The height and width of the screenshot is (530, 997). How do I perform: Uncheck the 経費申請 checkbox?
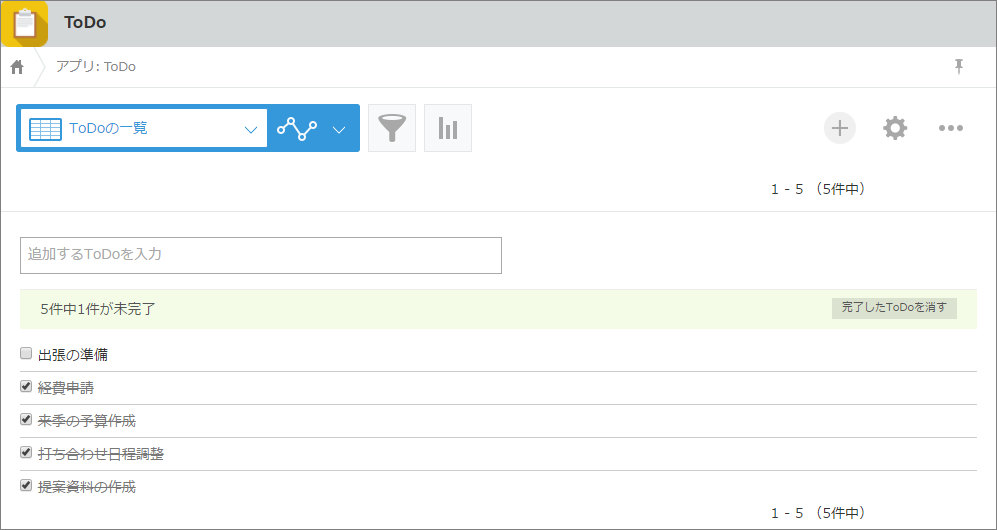pos(26,386)
